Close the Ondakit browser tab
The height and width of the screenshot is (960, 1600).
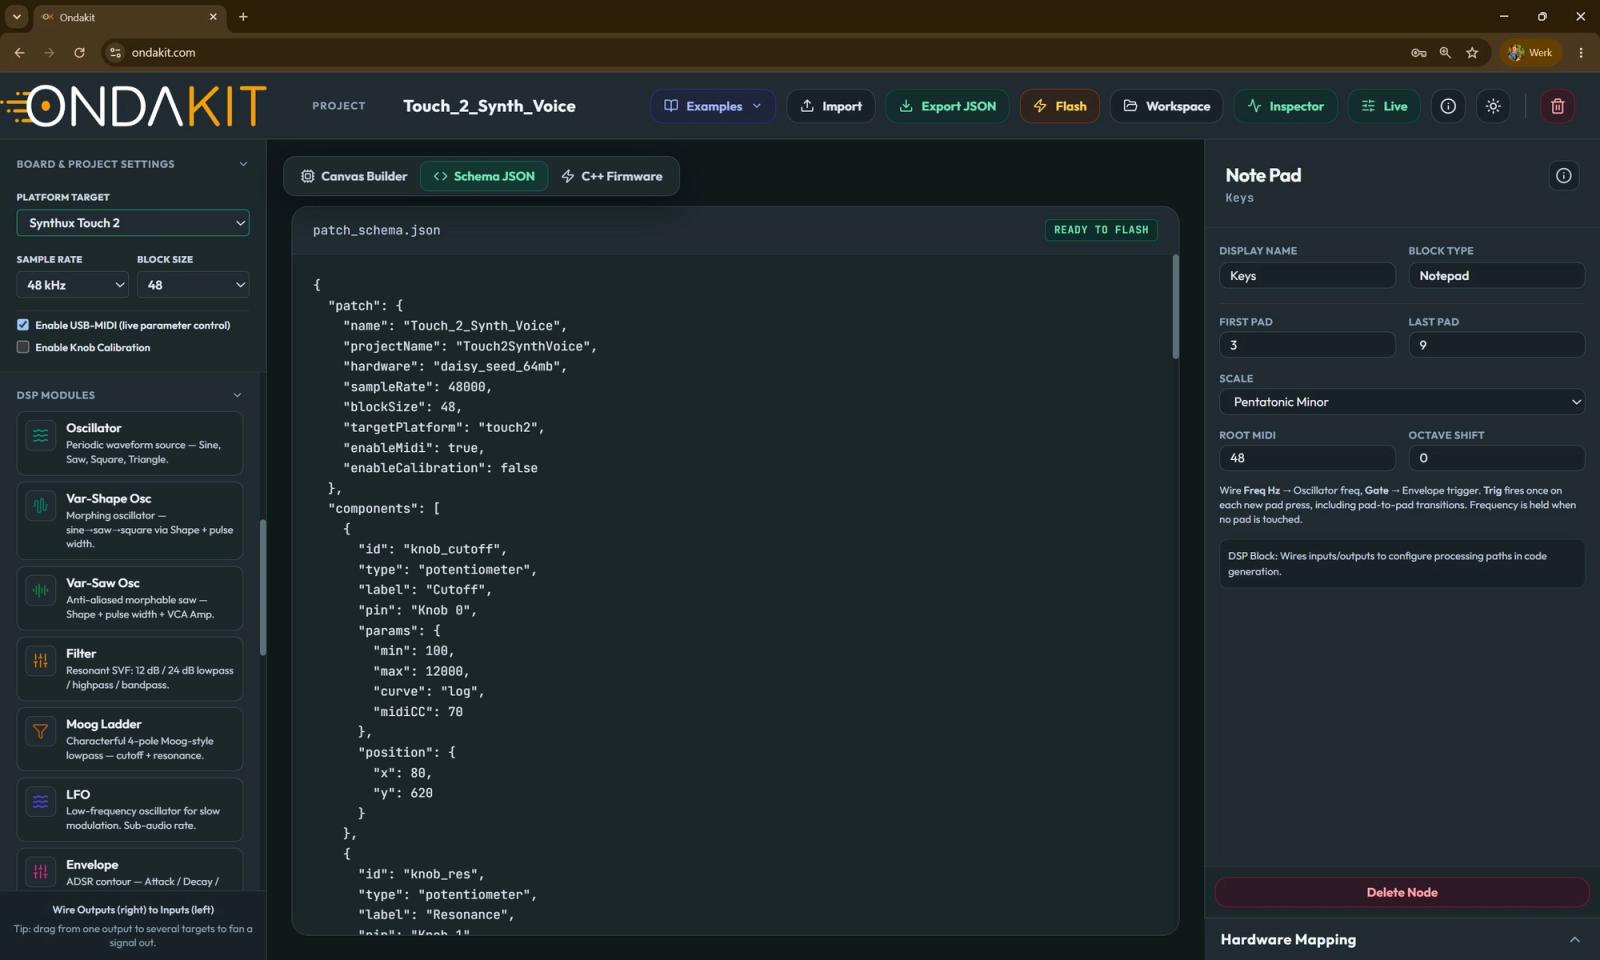click(213, 17)
